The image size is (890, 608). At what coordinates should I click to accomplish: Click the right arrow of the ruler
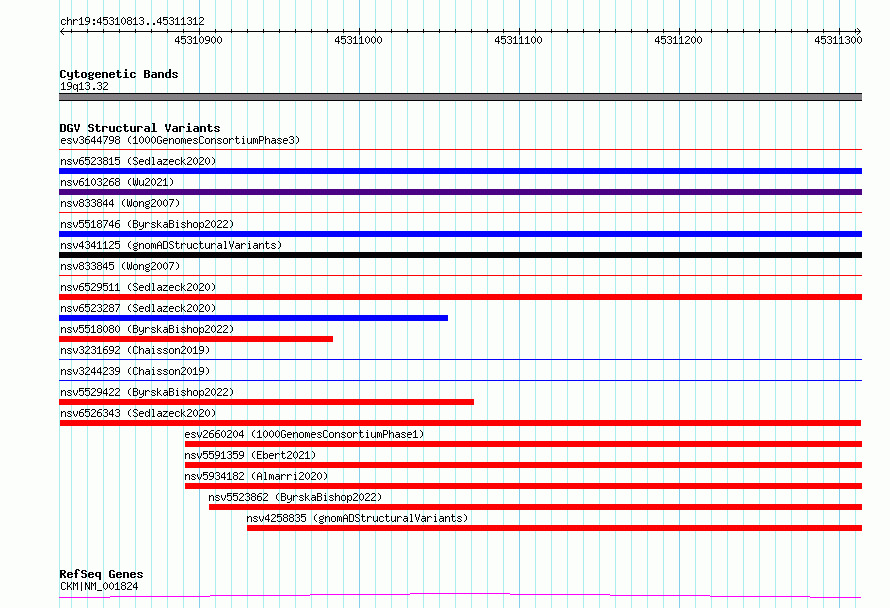click(x=858, y=31)
